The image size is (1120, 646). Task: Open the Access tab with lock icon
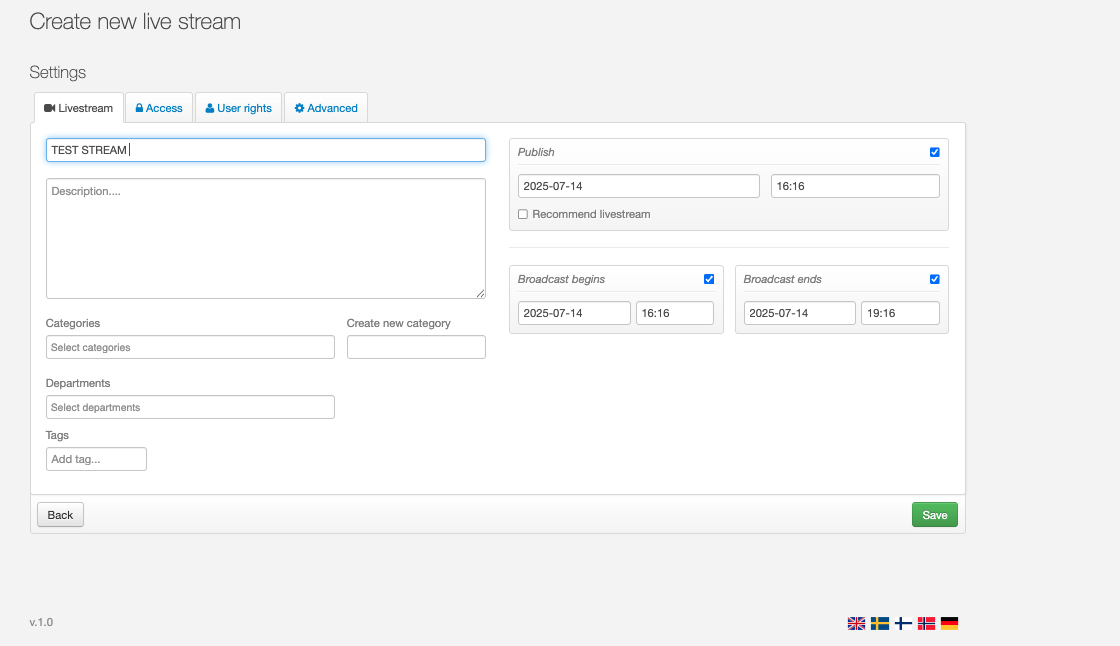pos(159,108)
